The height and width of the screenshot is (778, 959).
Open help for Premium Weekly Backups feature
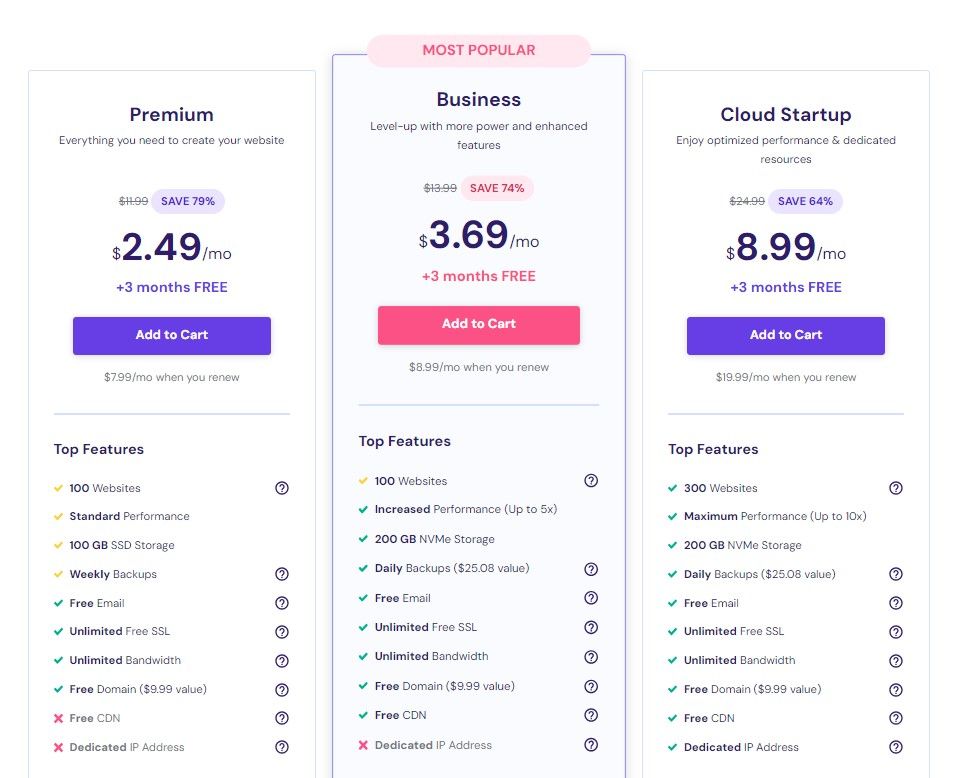coord(281,574)
